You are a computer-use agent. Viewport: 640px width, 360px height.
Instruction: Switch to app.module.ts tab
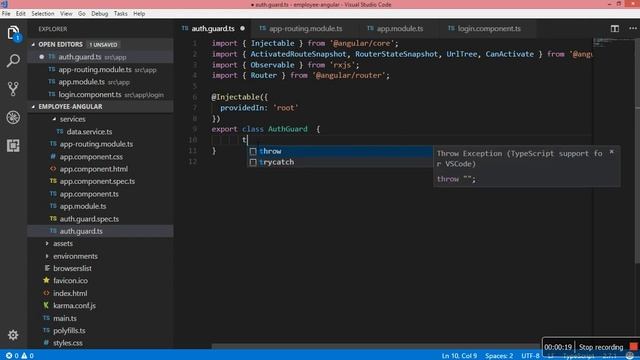pos(400,29)
